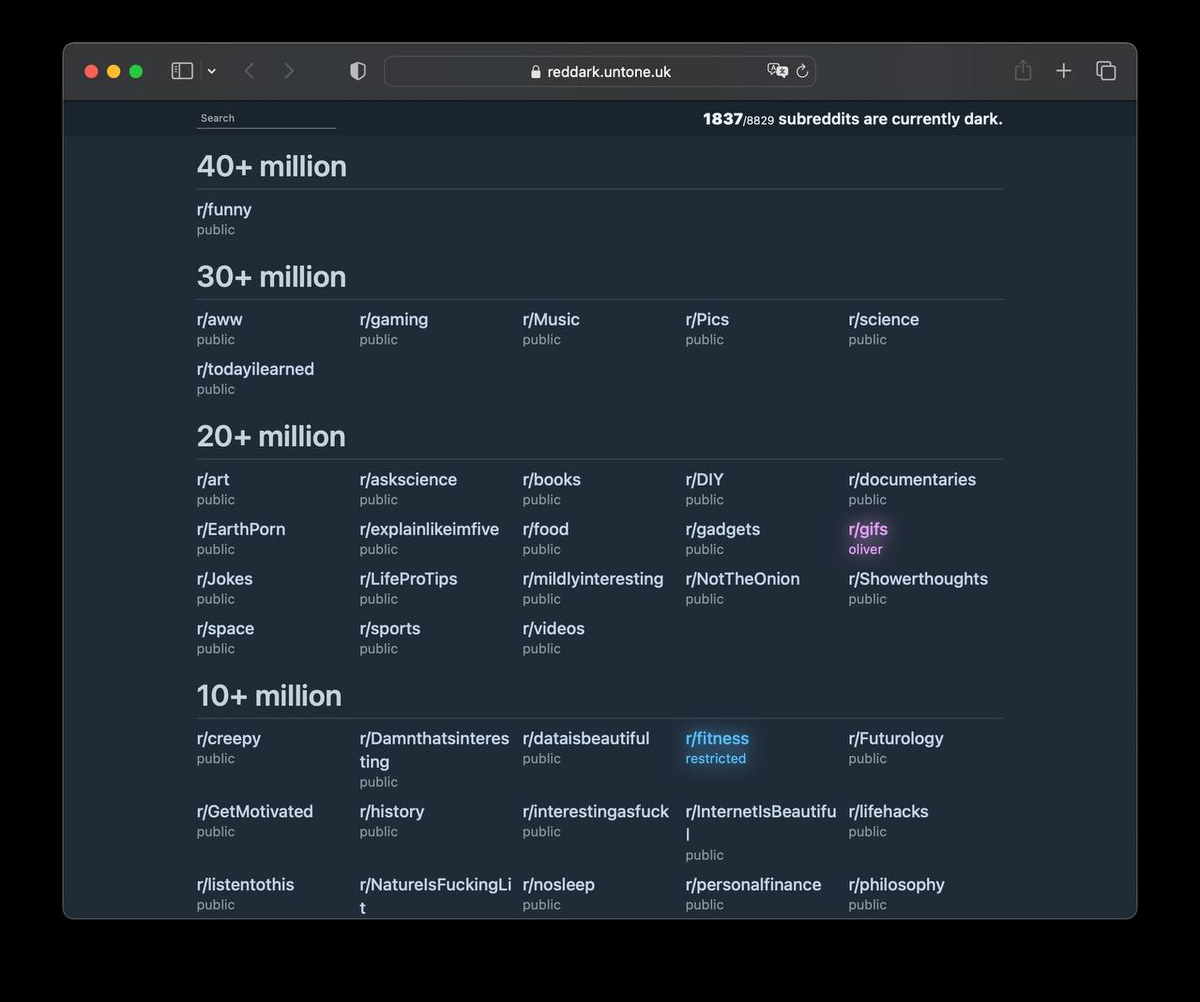Toggle the Safari sidebar icon

[x=182, y=71]
